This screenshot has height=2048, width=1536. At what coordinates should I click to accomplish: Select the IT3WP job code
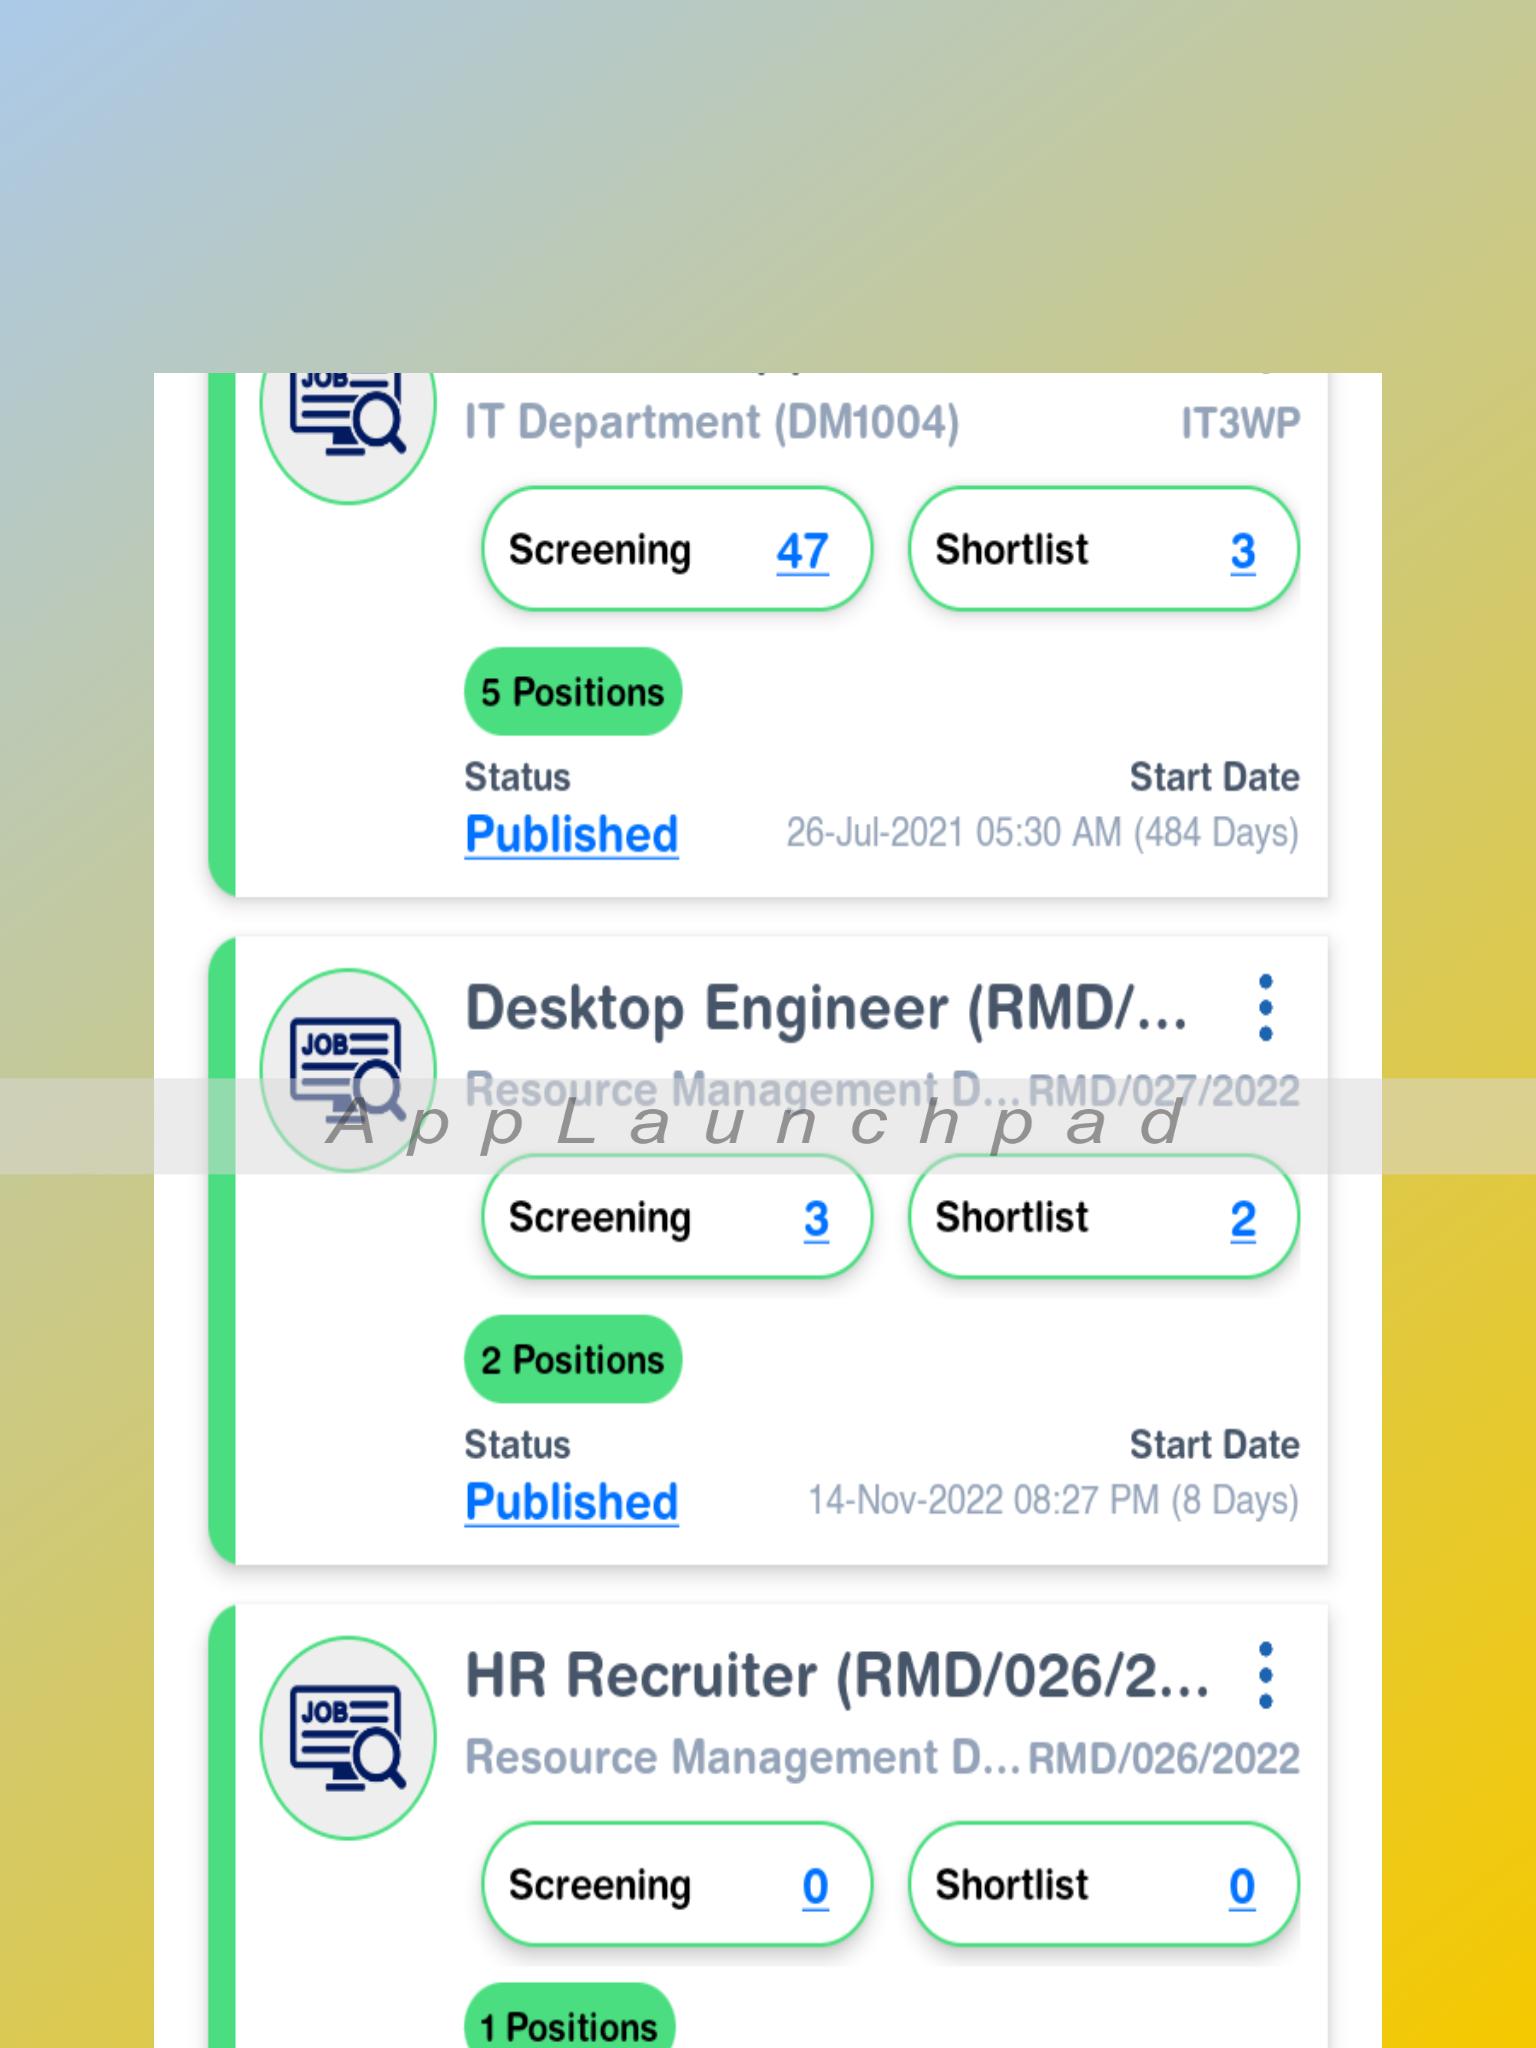[1240, 424]
